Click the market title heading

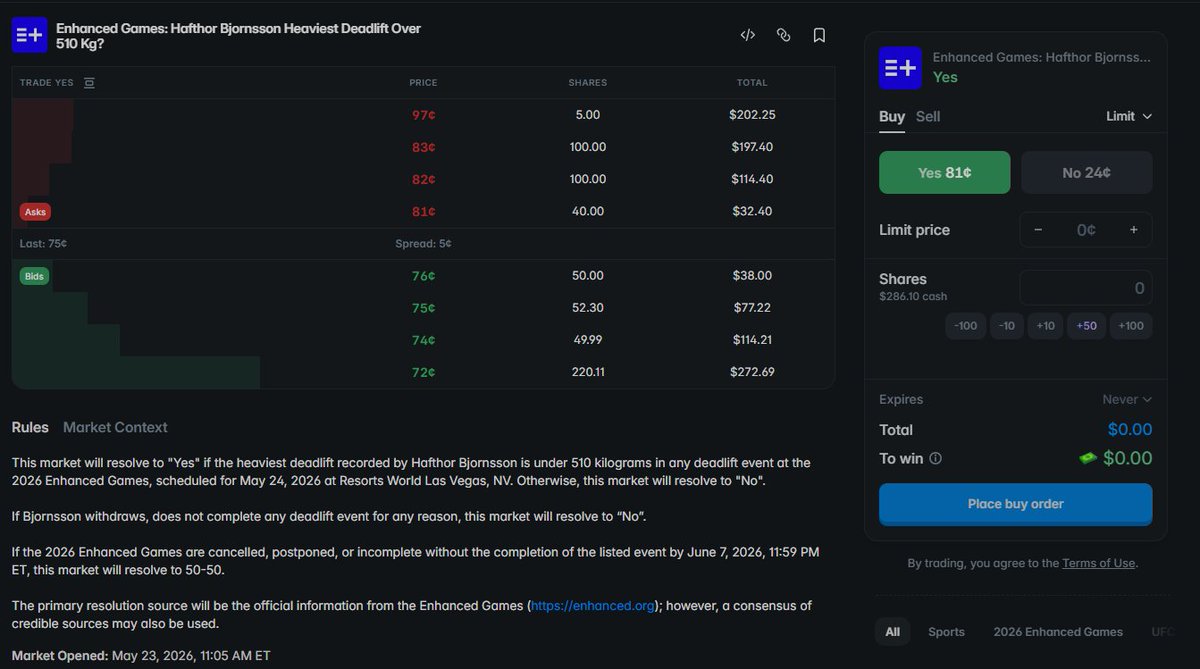(238, 36)
